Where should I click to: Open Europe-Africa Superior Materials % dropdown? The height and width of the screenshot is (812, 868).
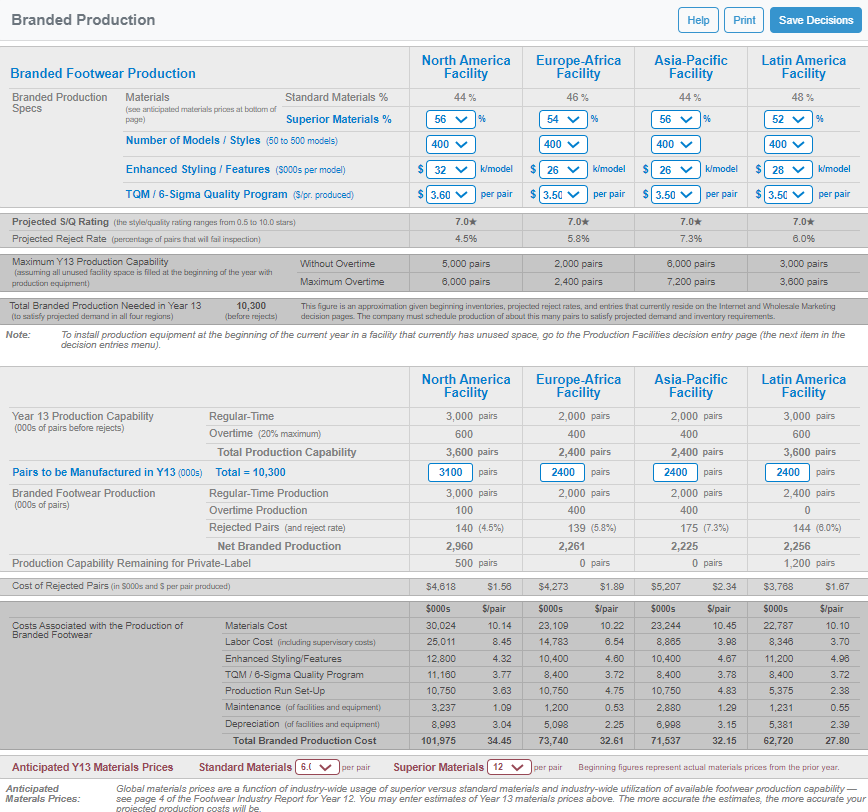pos(564,119)
